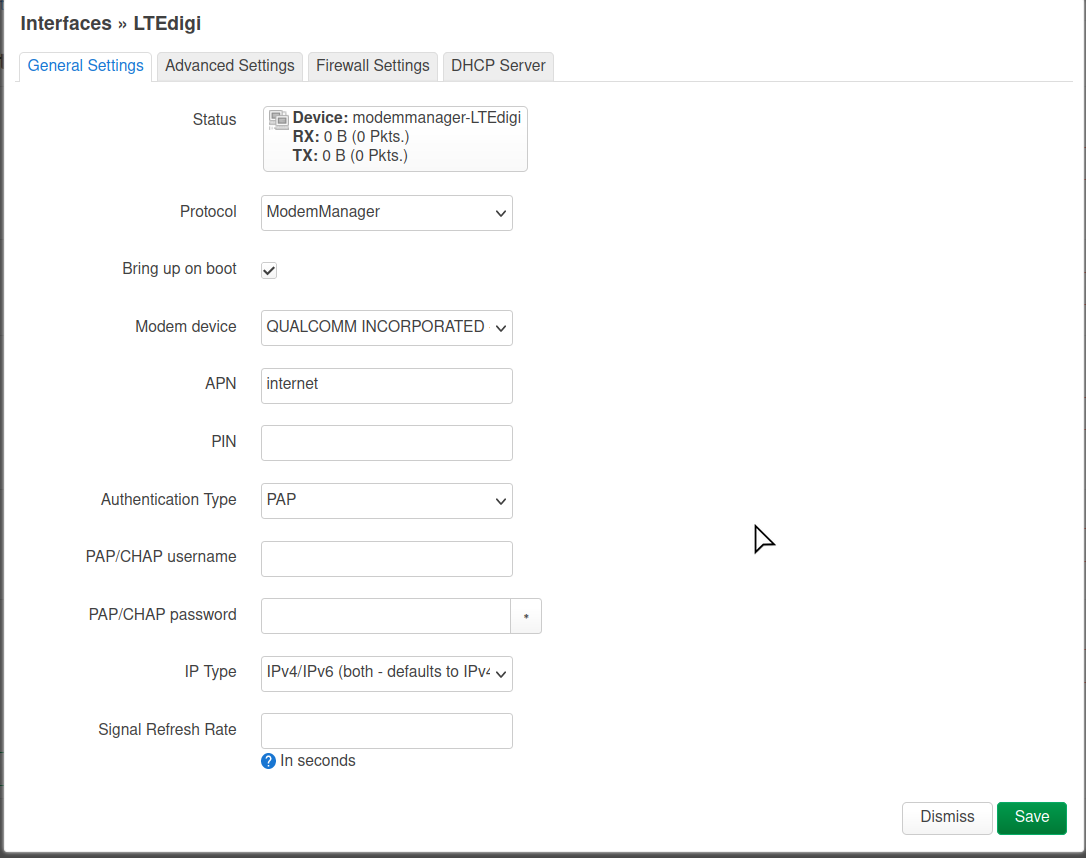Open the Modem device dropdown
Viewport: 1086px width, 858px height.
(386, 328)
